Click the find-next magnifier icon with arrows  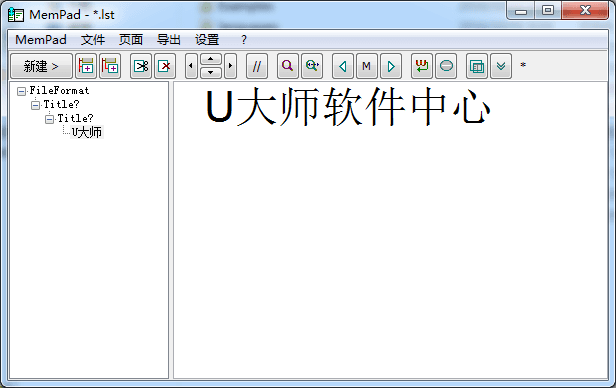click(312, 66)
